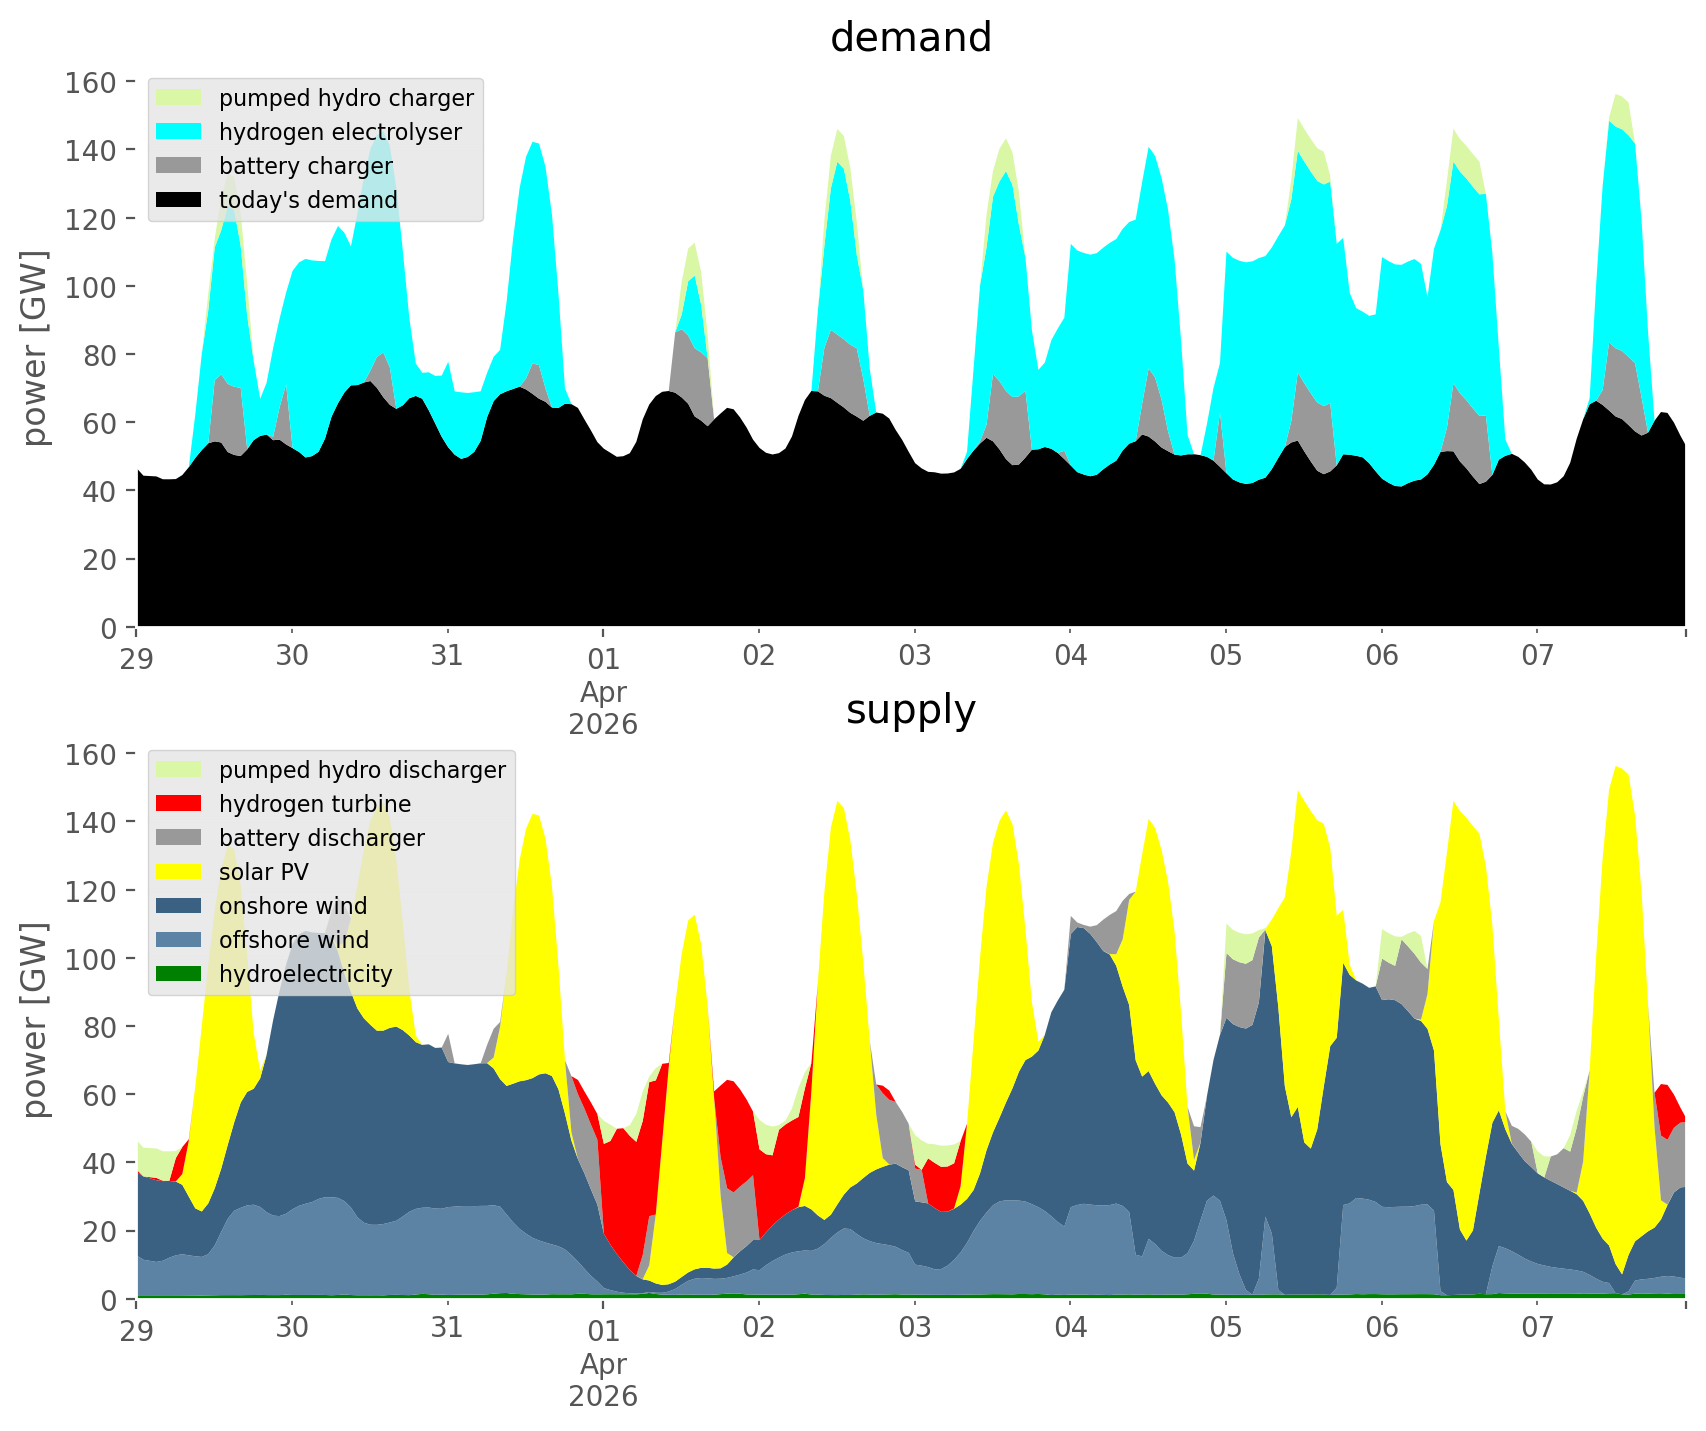This screenshot has width=1706, height=1431.
Task: Click the battery discharger legend label
Action: [321, 838]
